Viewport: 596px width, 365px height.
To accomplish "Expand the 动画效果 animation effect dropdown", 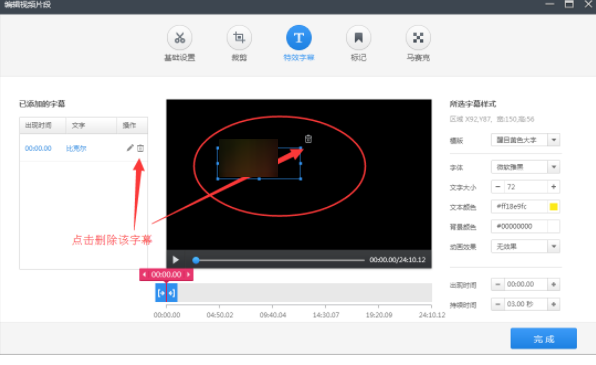I will point(554,246).
